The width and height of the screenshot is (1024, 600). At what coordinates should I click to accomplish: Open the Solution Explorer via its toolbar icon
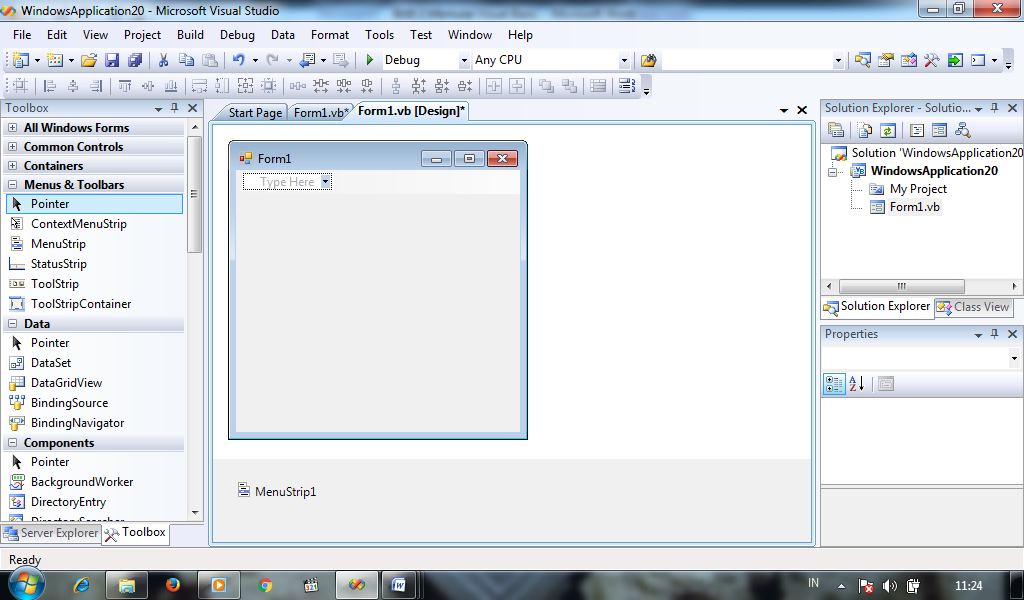click(864, 60)
